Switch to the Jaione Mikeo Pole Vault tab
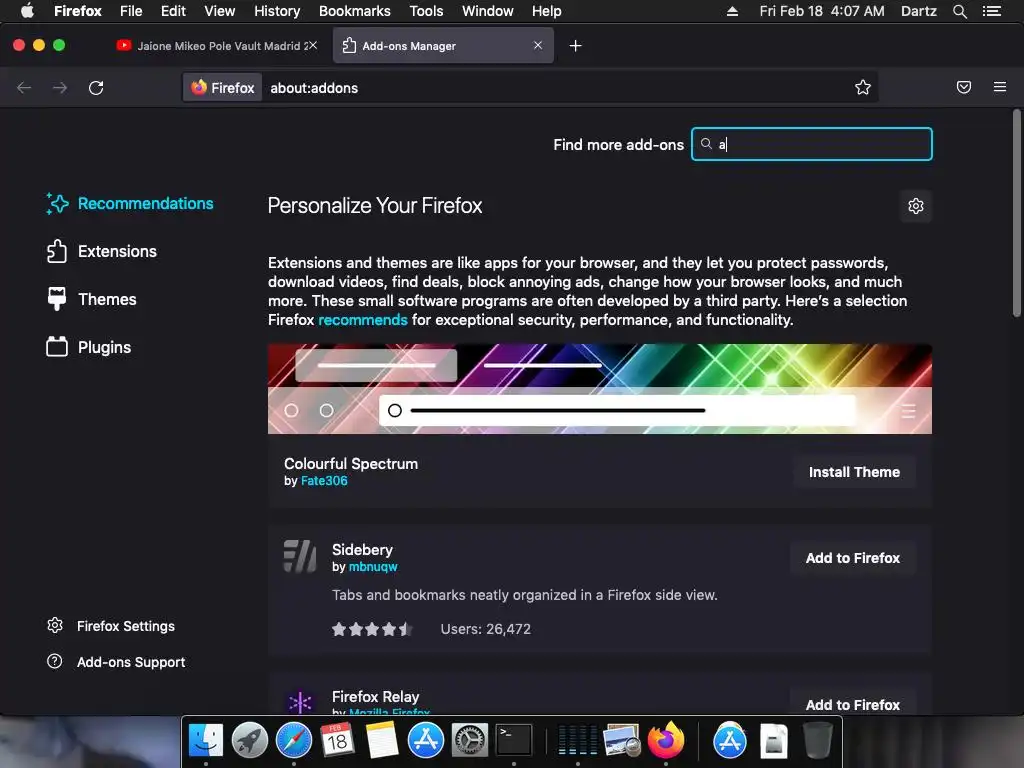 (216, 46)
